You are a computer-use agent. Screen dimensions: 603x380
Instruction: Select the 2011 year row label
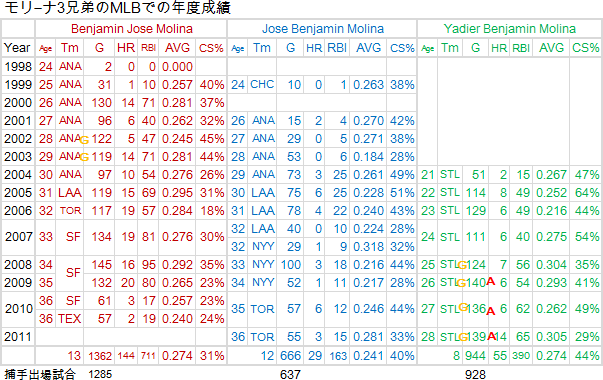18,337
